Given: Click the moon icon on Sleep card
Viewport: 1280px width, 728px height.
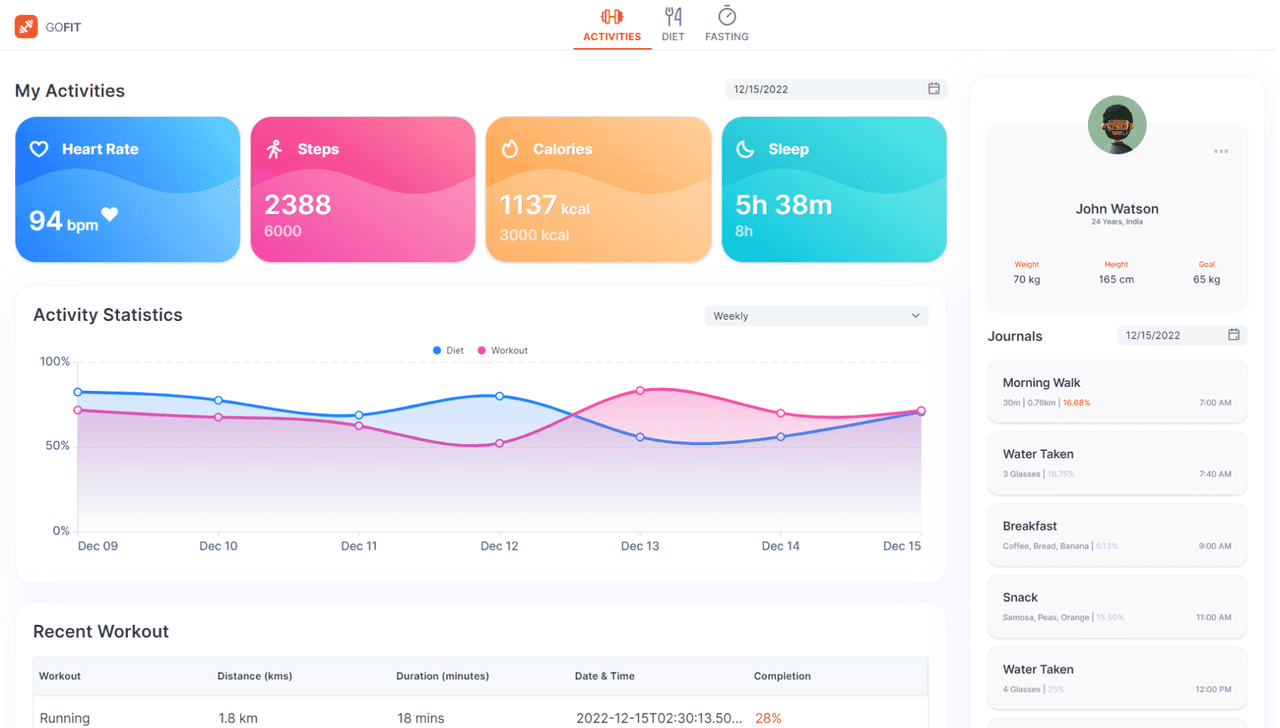Looking at the screenshot, I should pyautogui.click(x=746, y=149).
